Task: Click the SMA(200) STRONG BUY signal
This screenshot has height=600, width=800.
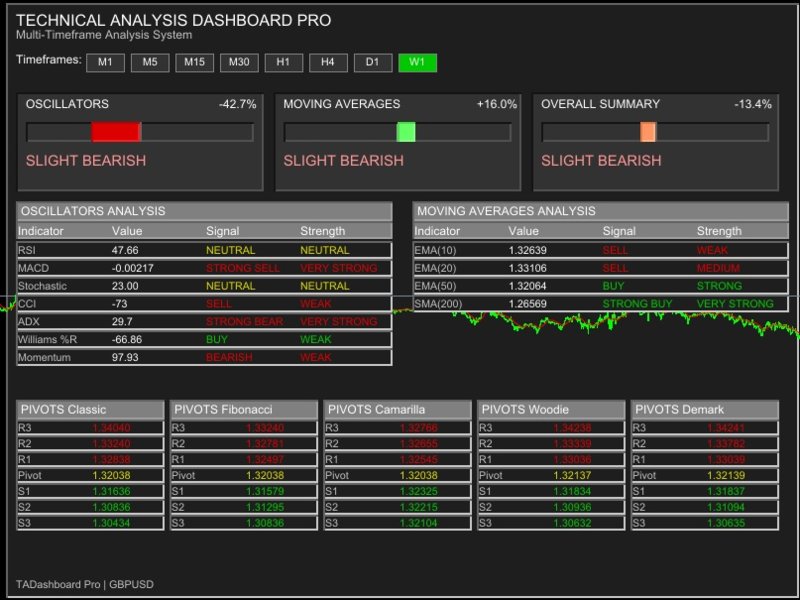Action: tap(637, 304)
